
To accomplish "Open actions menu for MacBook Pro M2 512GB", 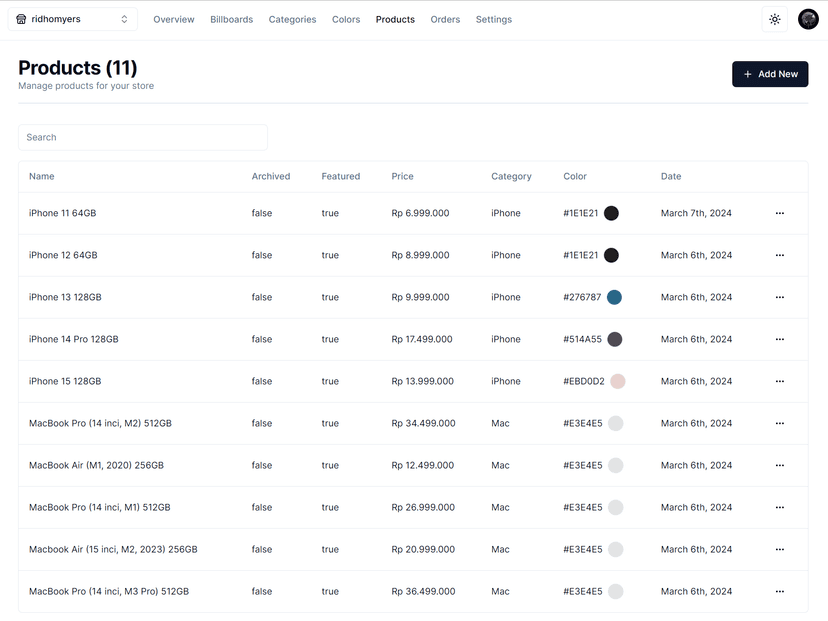I will point(779,423).
